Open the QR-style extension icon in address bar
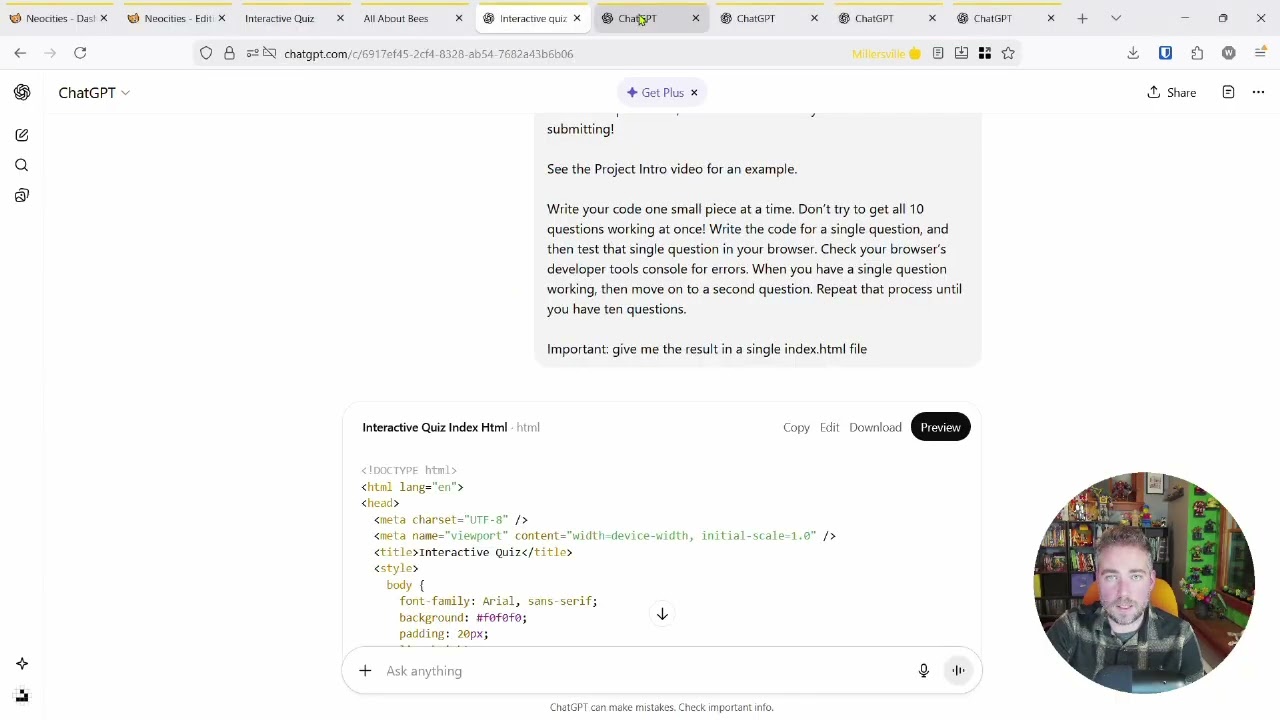The height and width of the screenshot is (720, 1280). [985, 53]
